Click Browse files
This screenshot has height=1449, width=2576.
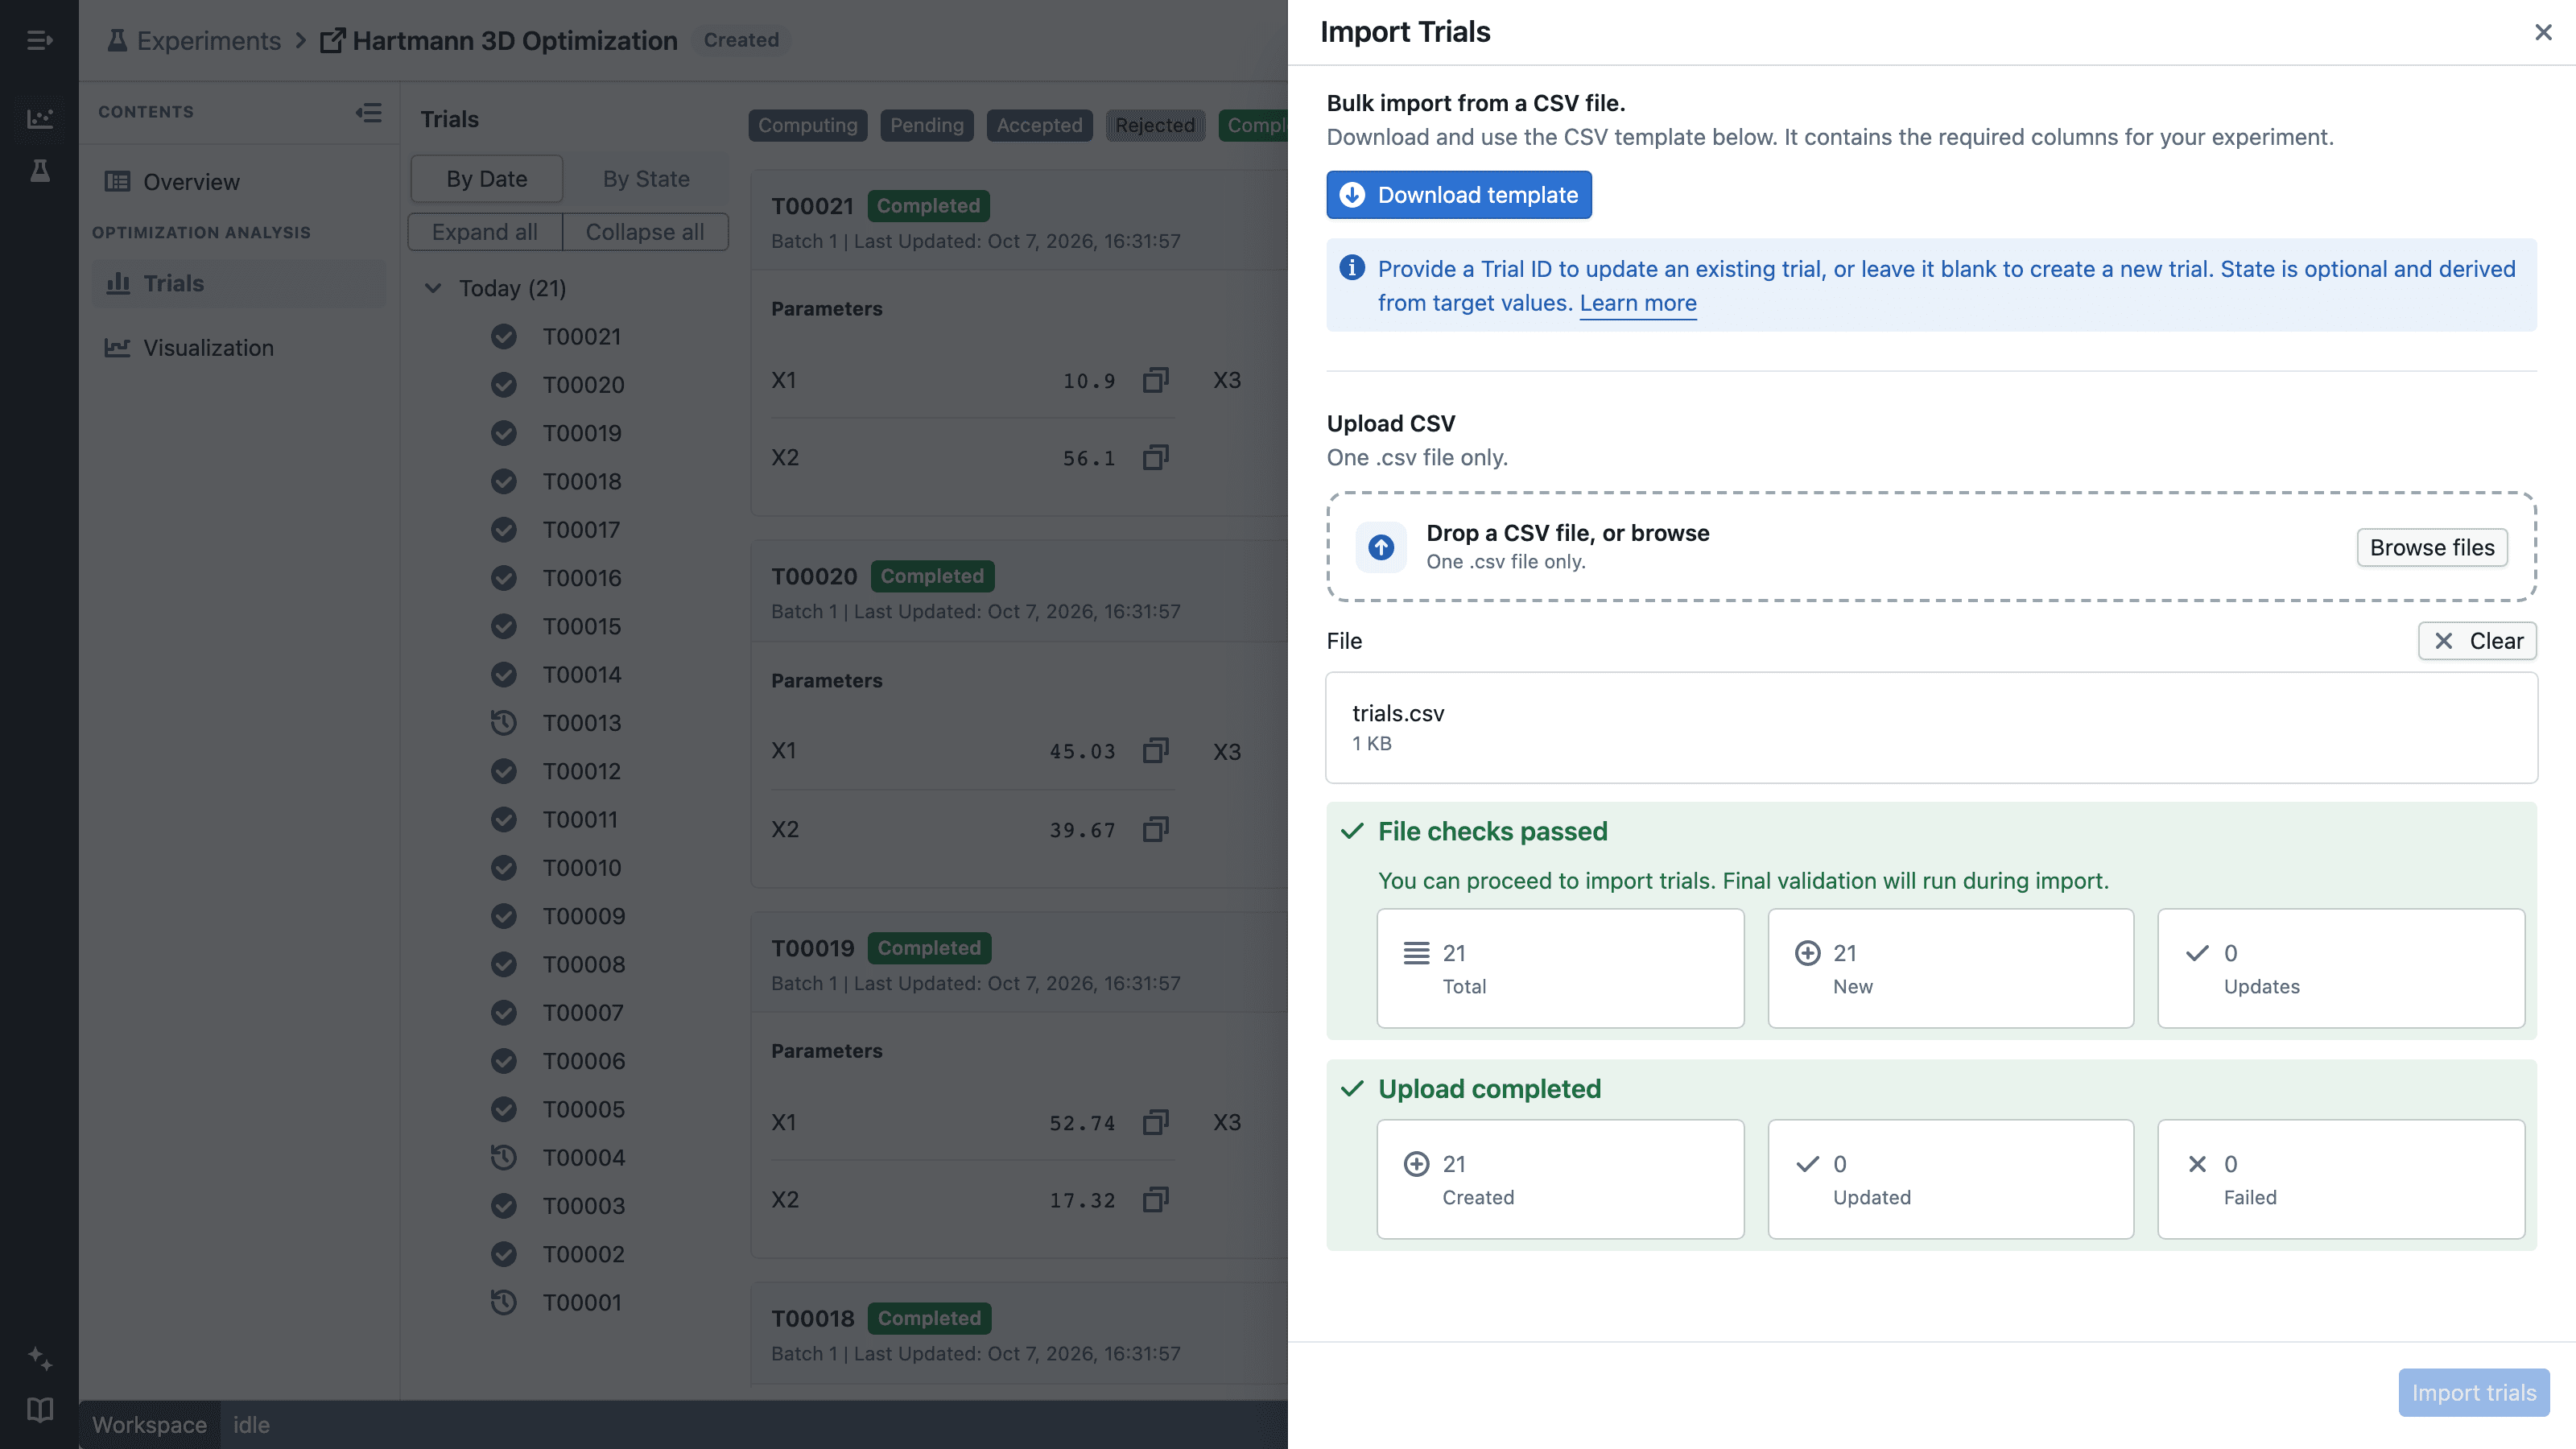click(x=2432, y=548)
